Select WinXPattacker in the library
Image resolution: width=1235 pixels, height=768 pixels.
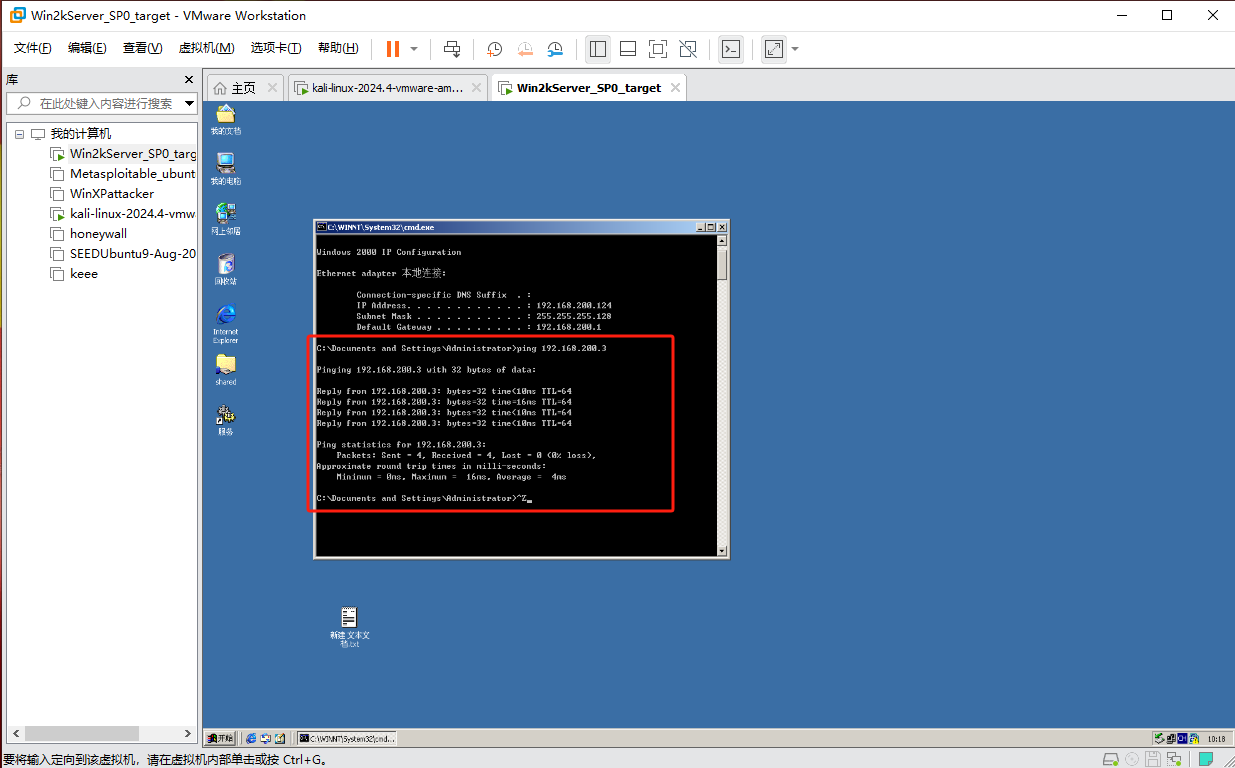[103, 194]
